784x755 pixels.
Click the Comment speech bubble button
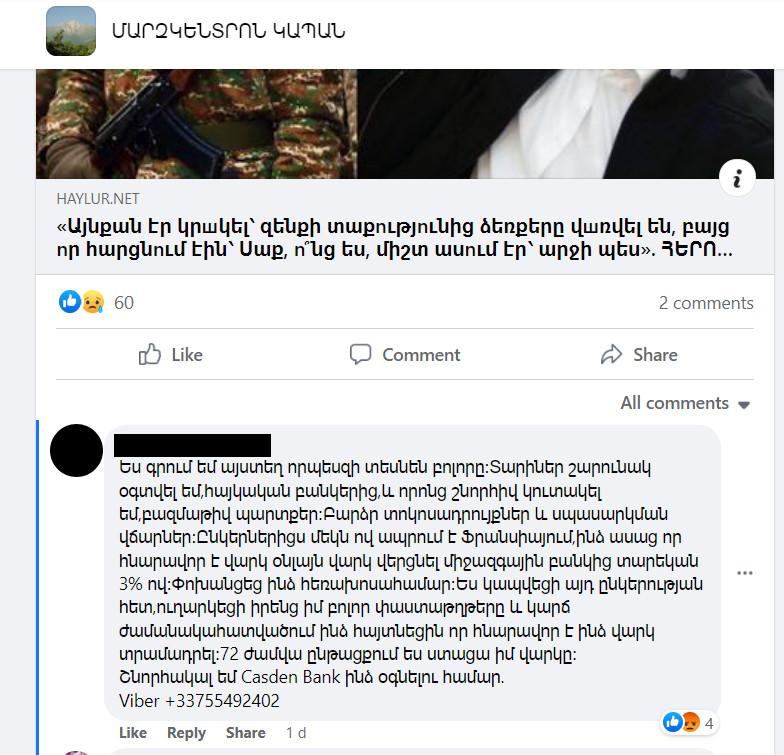(x=404, y=354)
